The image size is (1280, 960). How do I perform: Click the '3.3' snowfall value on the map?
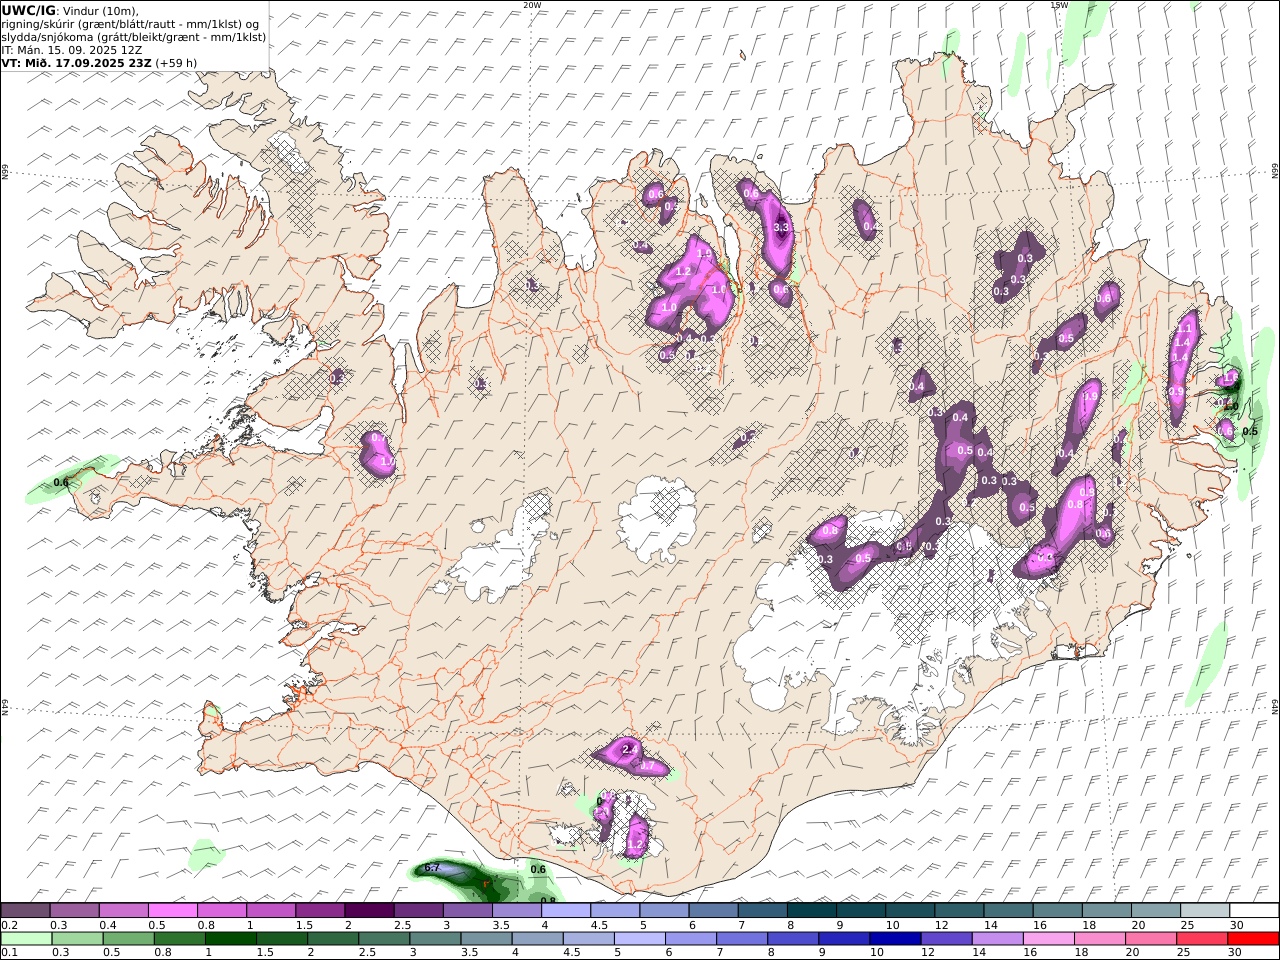click(783, 228)
